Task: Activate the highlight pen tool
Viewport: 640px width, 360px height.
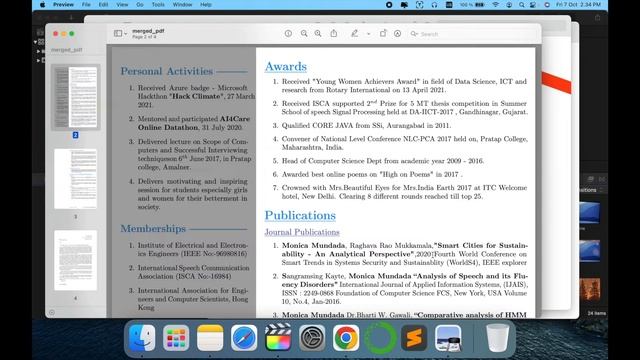Action: [354, 33]
